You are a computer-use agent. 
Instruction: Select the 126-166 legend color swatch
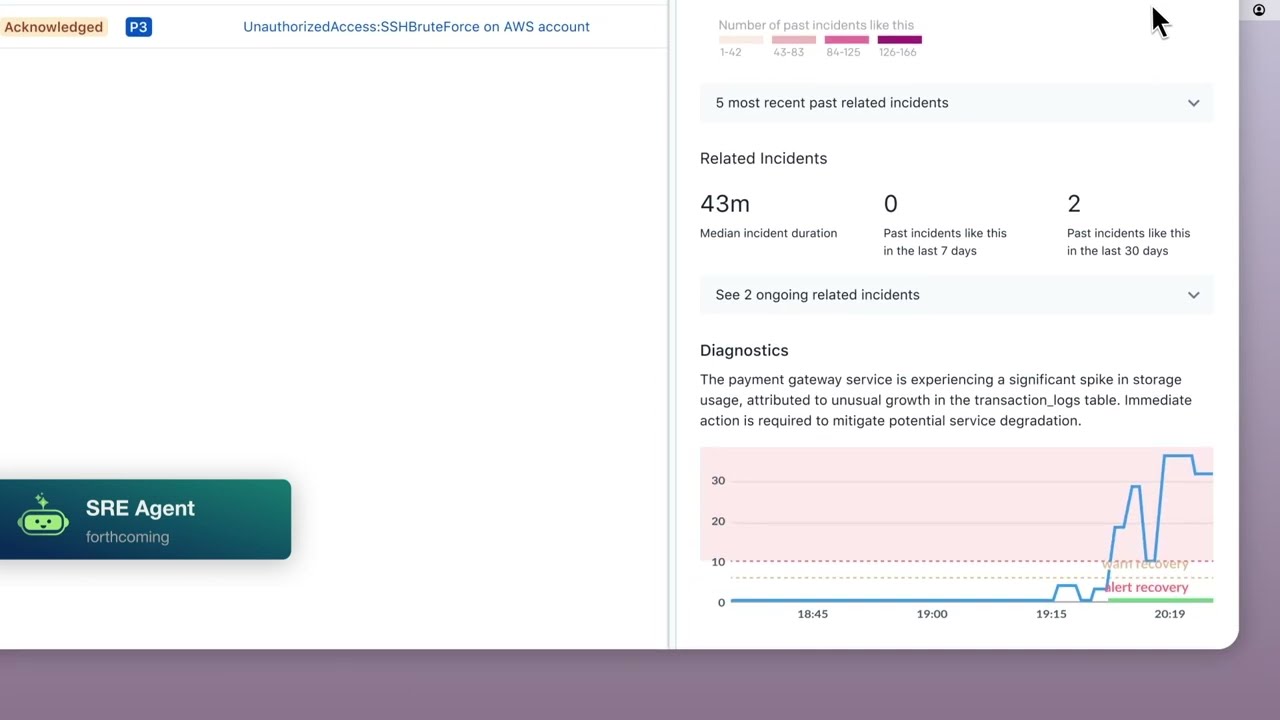[899, 40]
